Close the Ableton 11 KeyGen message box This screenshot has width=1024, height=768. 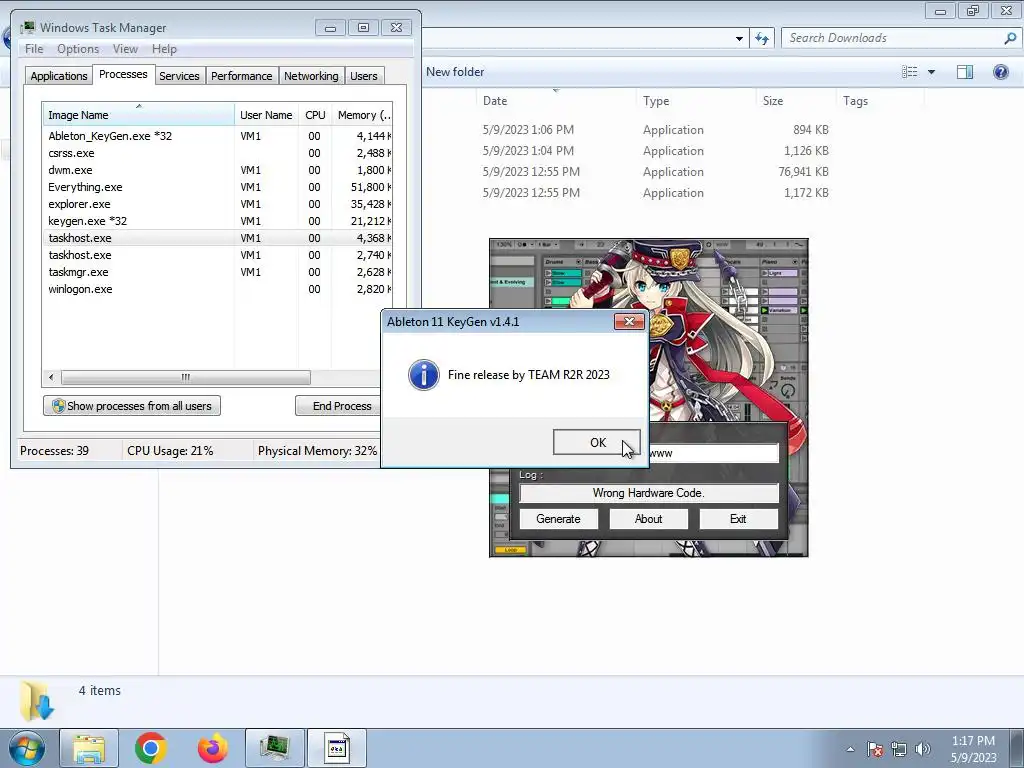click(629, 321)
